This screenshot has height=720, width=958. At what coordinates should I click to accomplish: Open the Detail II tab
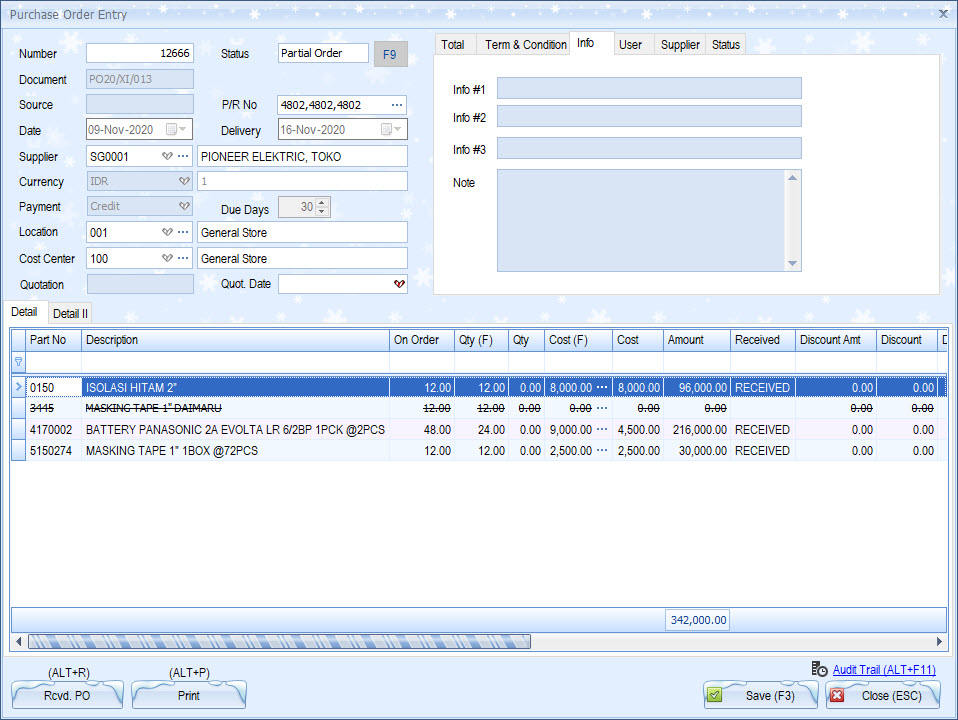71,314
